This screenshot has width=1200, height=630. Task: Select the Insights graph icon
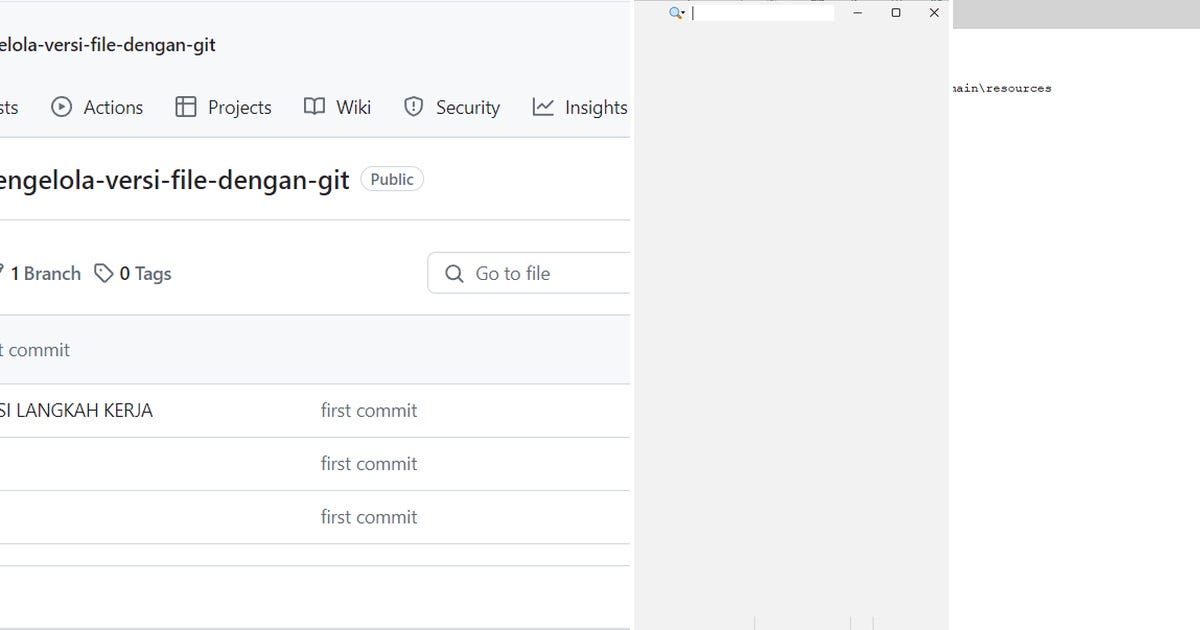click(541, 106)
